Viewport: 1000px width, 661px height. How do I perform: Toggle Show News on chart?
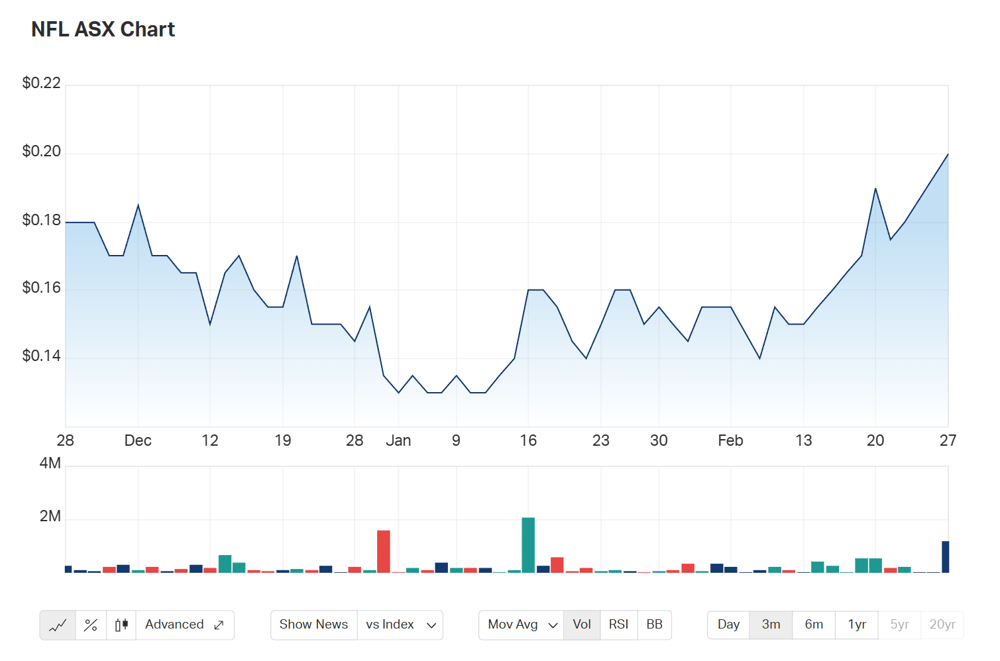(x=313, y=624)
